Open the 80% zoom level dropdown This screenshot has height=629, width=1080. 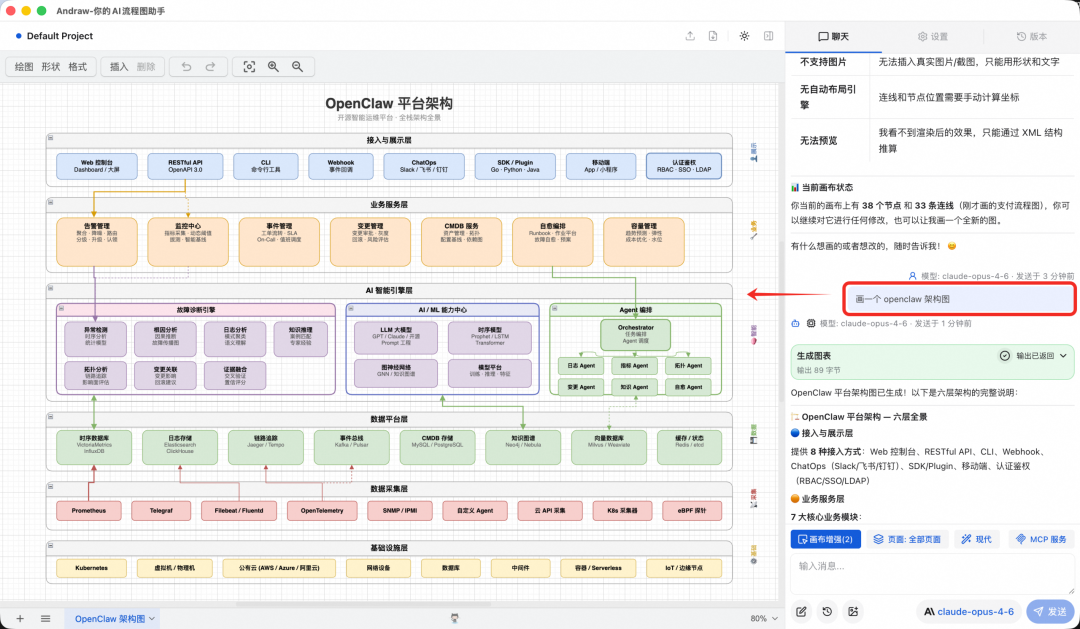pyautogui.click(x=764, y=619)
